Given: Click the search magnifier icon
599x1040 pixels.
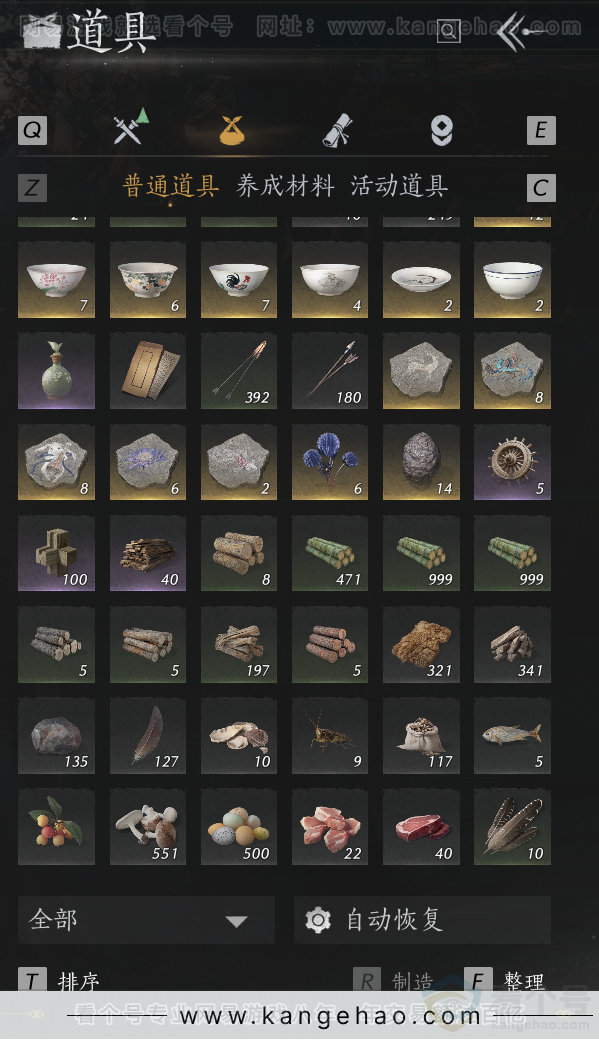Looking at the screenshot, I should [x=448, y=31].
